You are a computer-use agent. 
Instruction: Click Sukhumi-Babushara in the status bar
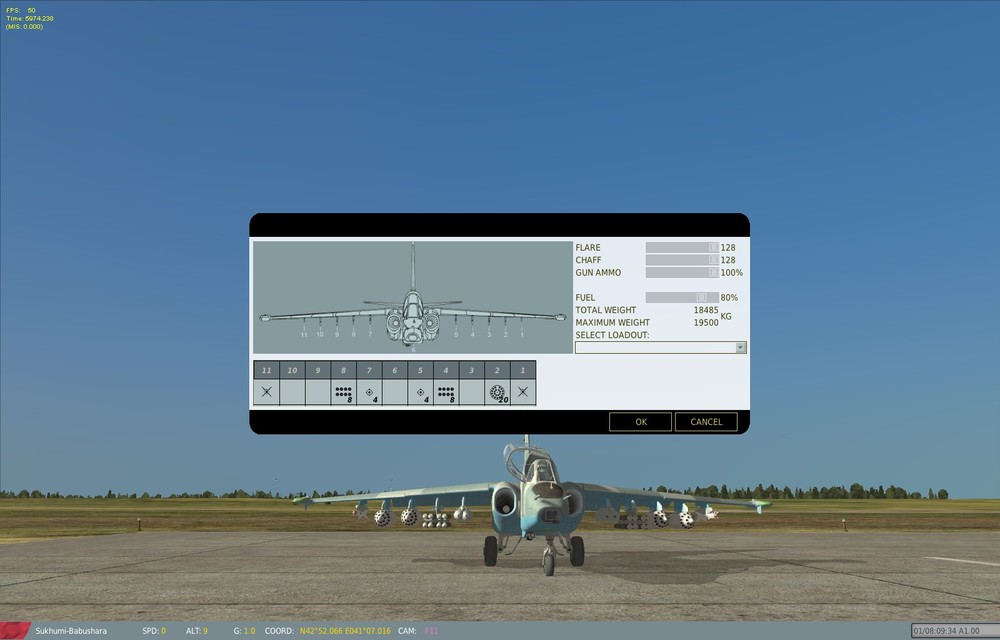coord(71,631)
